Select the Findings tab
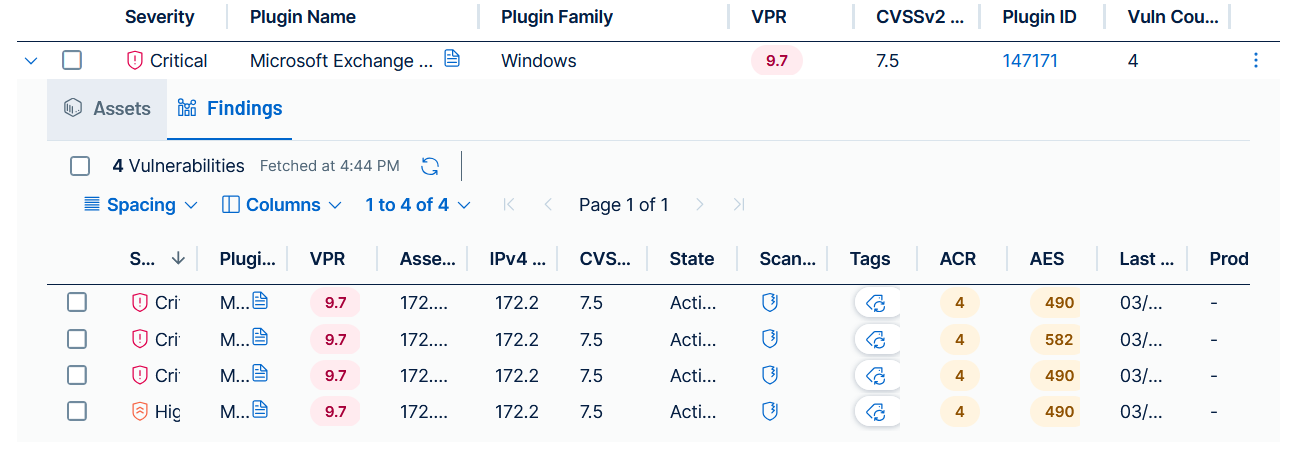The height and width of the screenshot is (451, 1289). click(x=230, y=109)
